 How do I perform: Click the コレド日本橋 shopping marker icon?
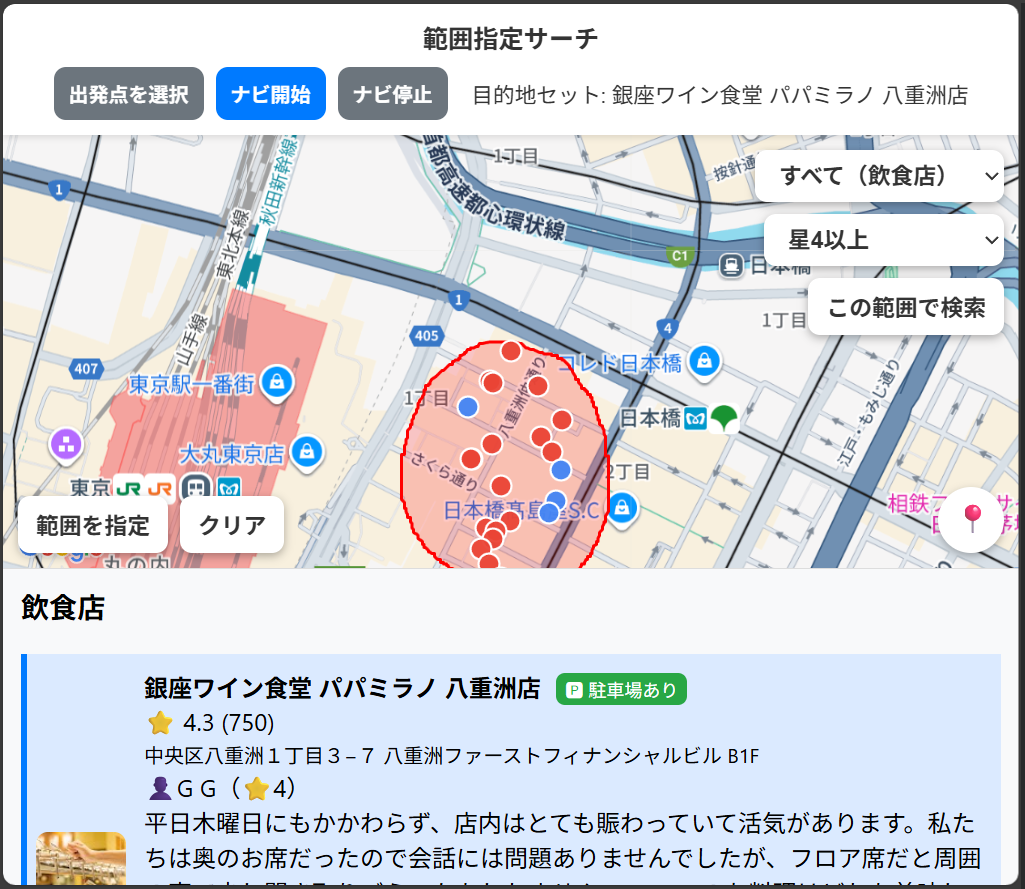point(705,360)
